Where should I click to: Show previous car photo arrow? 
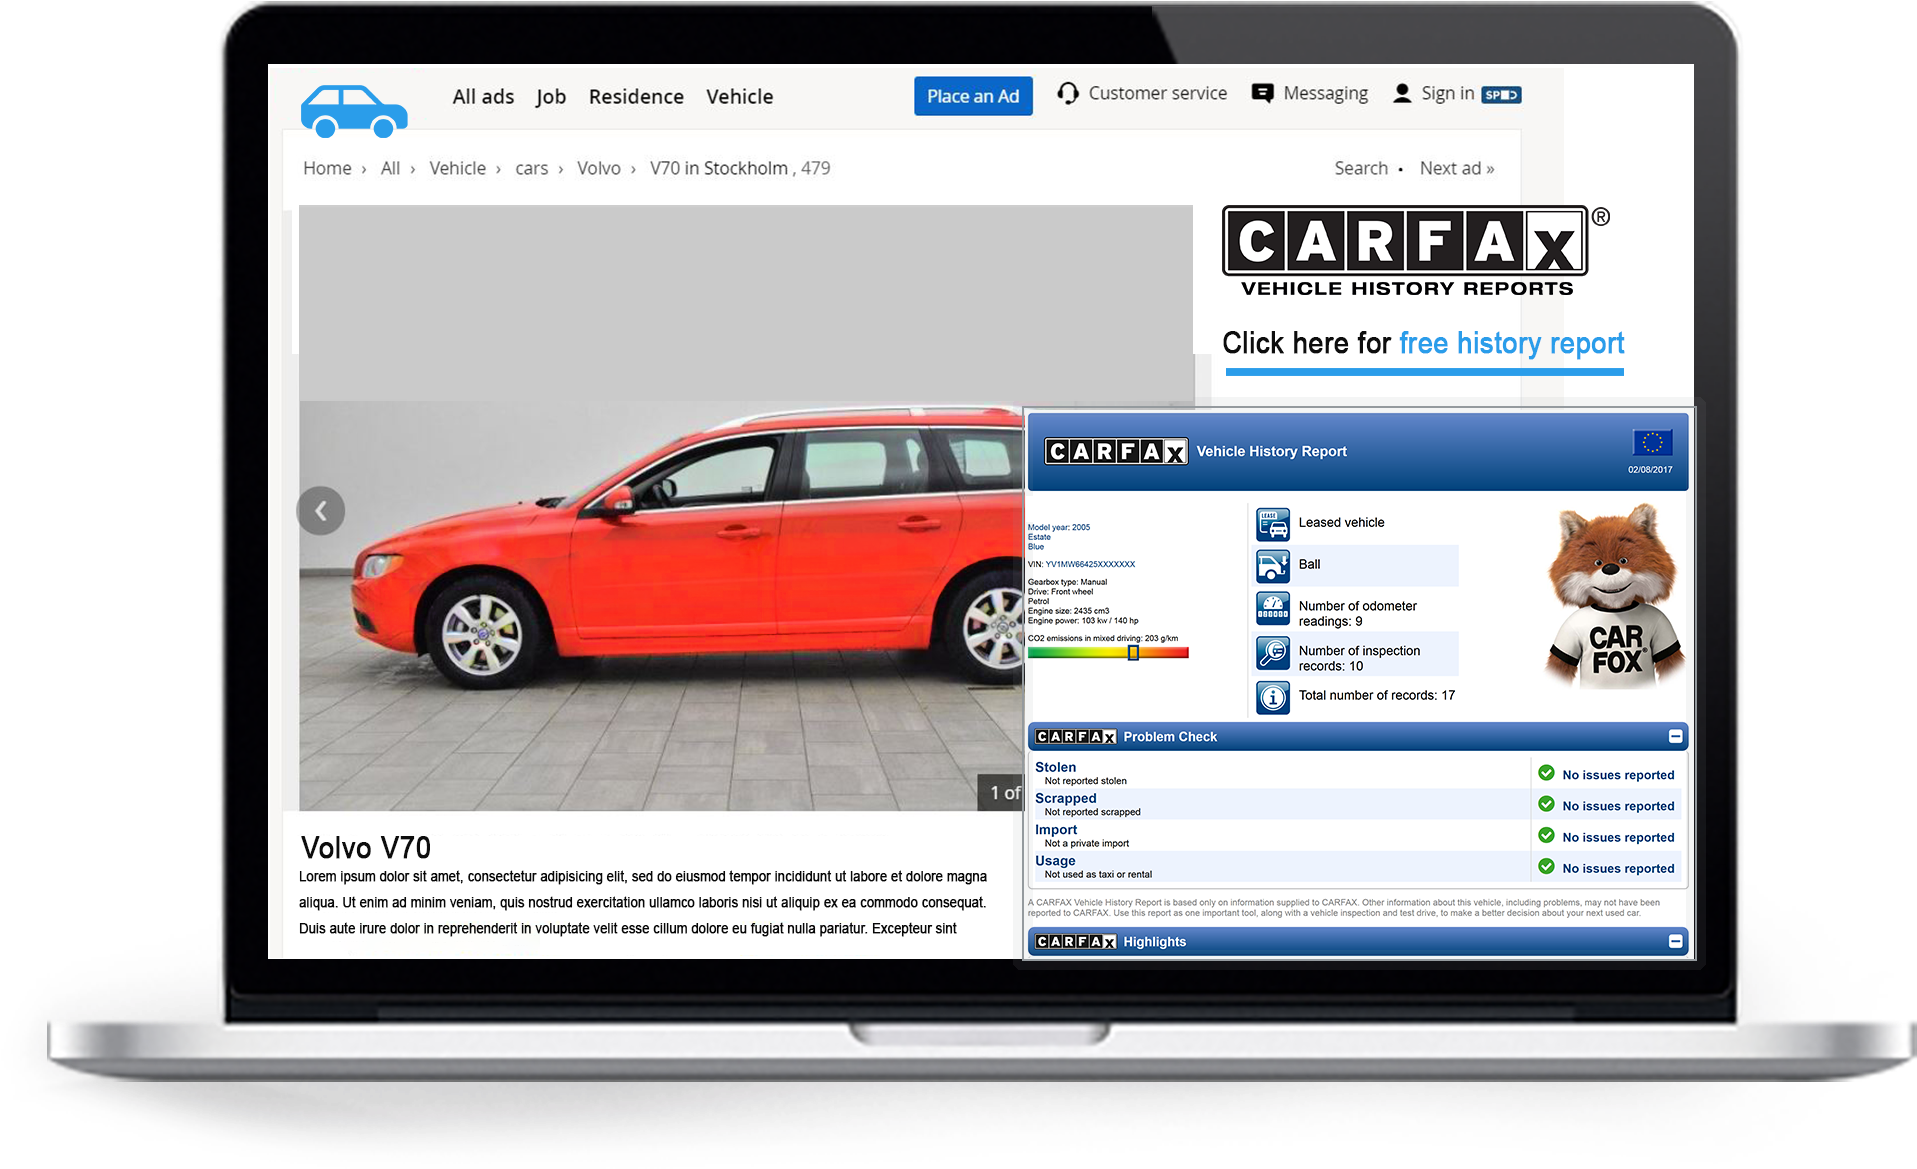321,511
